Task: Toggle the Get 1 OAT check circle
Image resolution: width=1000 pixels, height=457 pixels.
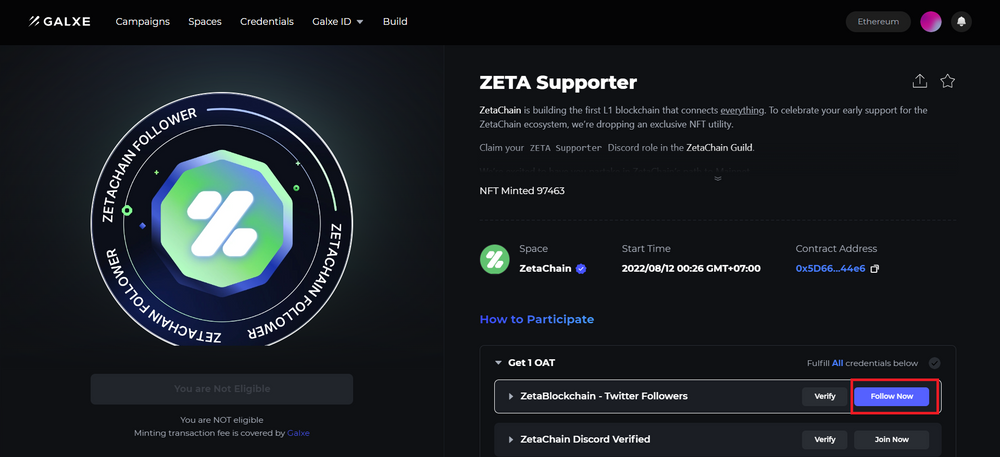Action: pos(934,363)
